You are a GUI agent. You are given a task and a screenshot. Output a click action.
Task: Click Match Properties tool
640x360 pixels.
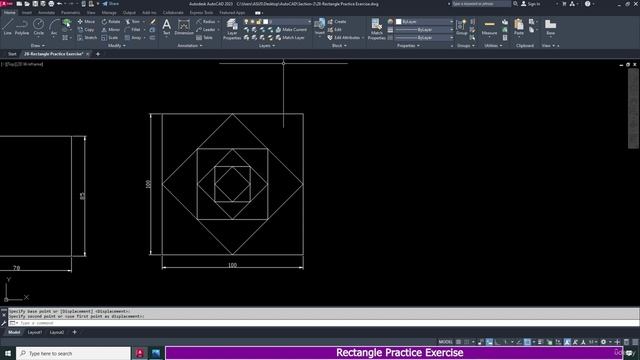[x=376, y=29]
